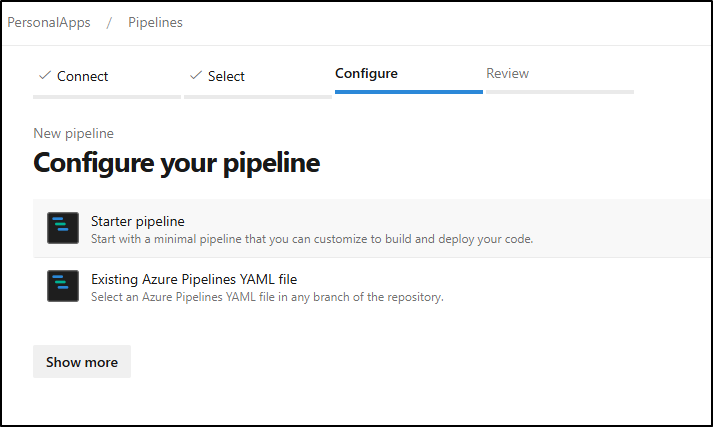Click the Starter pipeline description text

(312, 239)
